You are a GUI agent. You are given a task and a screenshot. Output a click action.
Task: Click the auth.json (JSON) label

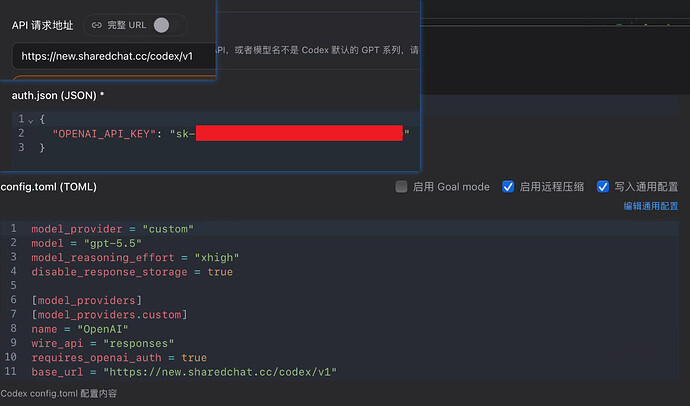[58, 95]
